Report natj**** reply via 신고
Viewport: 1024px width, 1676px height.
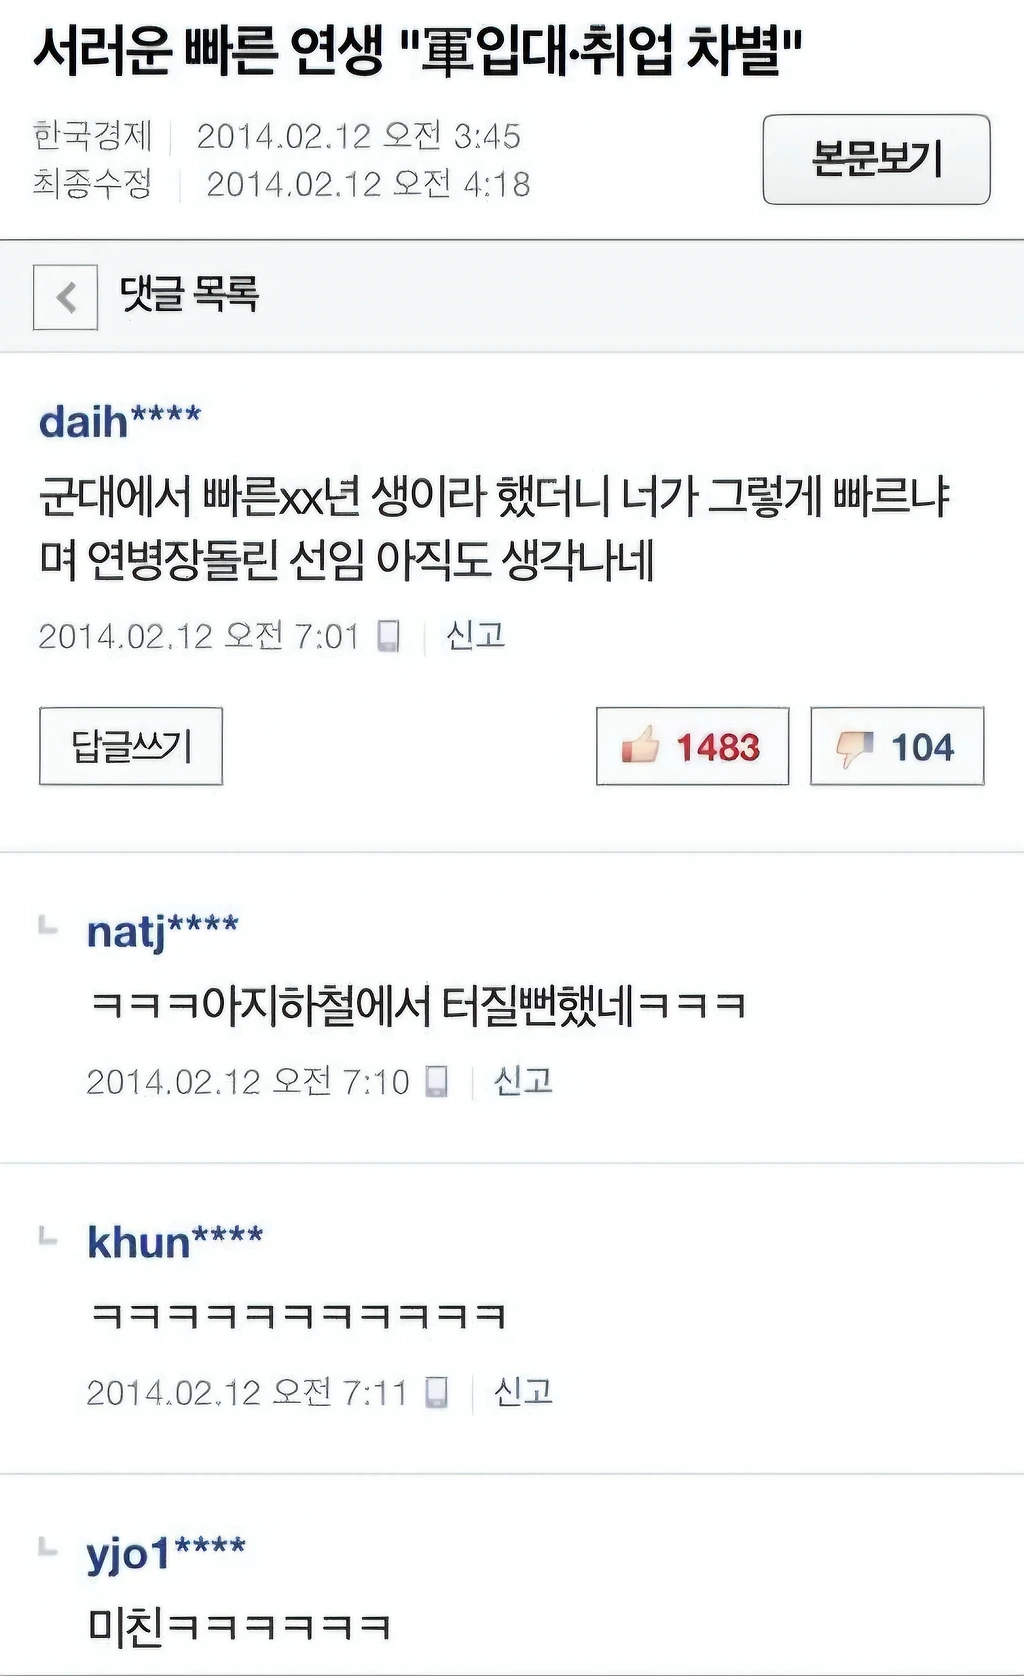click(523, 1081)
